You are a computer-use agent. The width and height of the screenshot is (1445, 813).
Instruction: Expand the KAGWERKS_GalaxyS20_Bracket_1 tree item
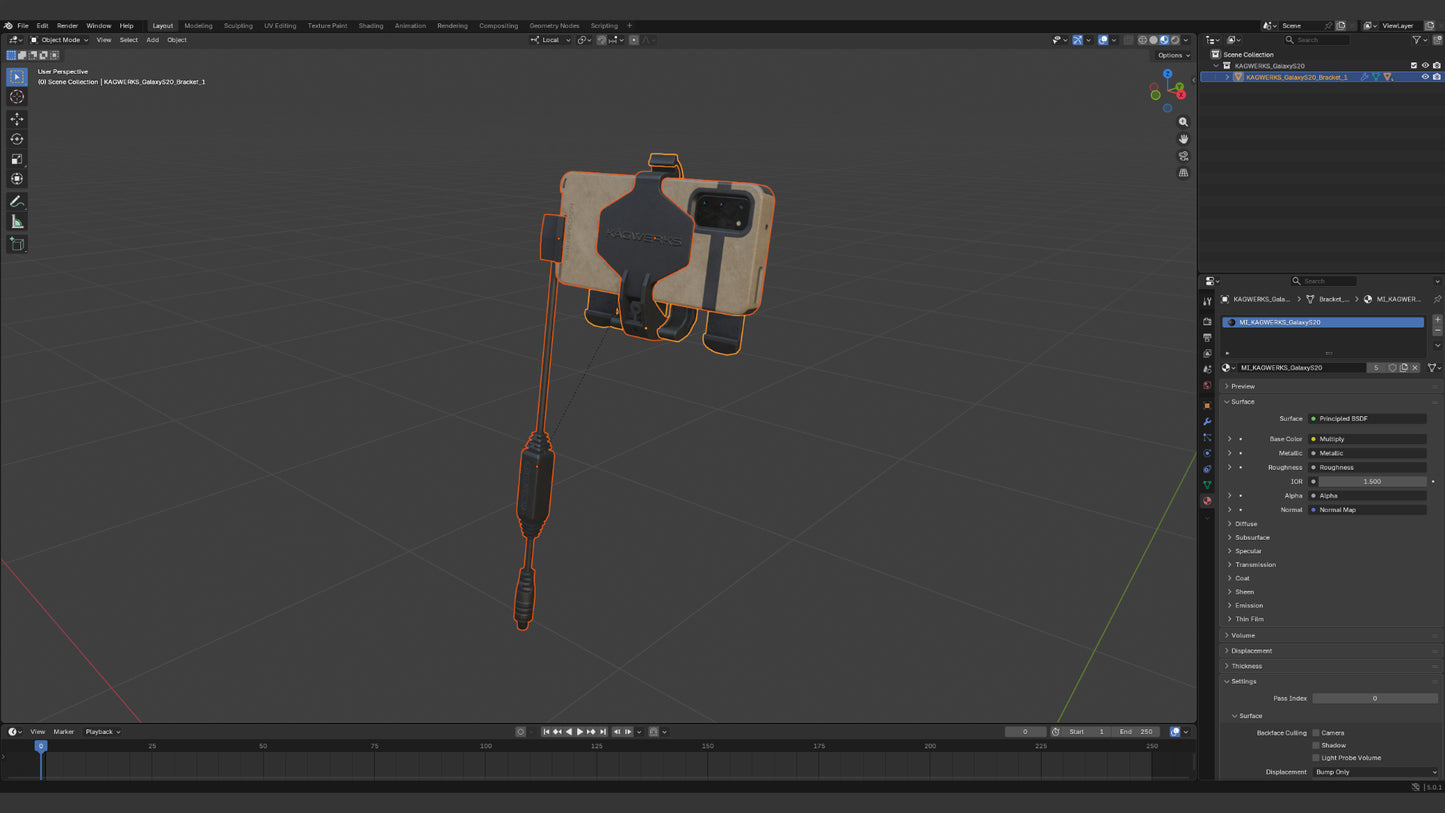1228,77
